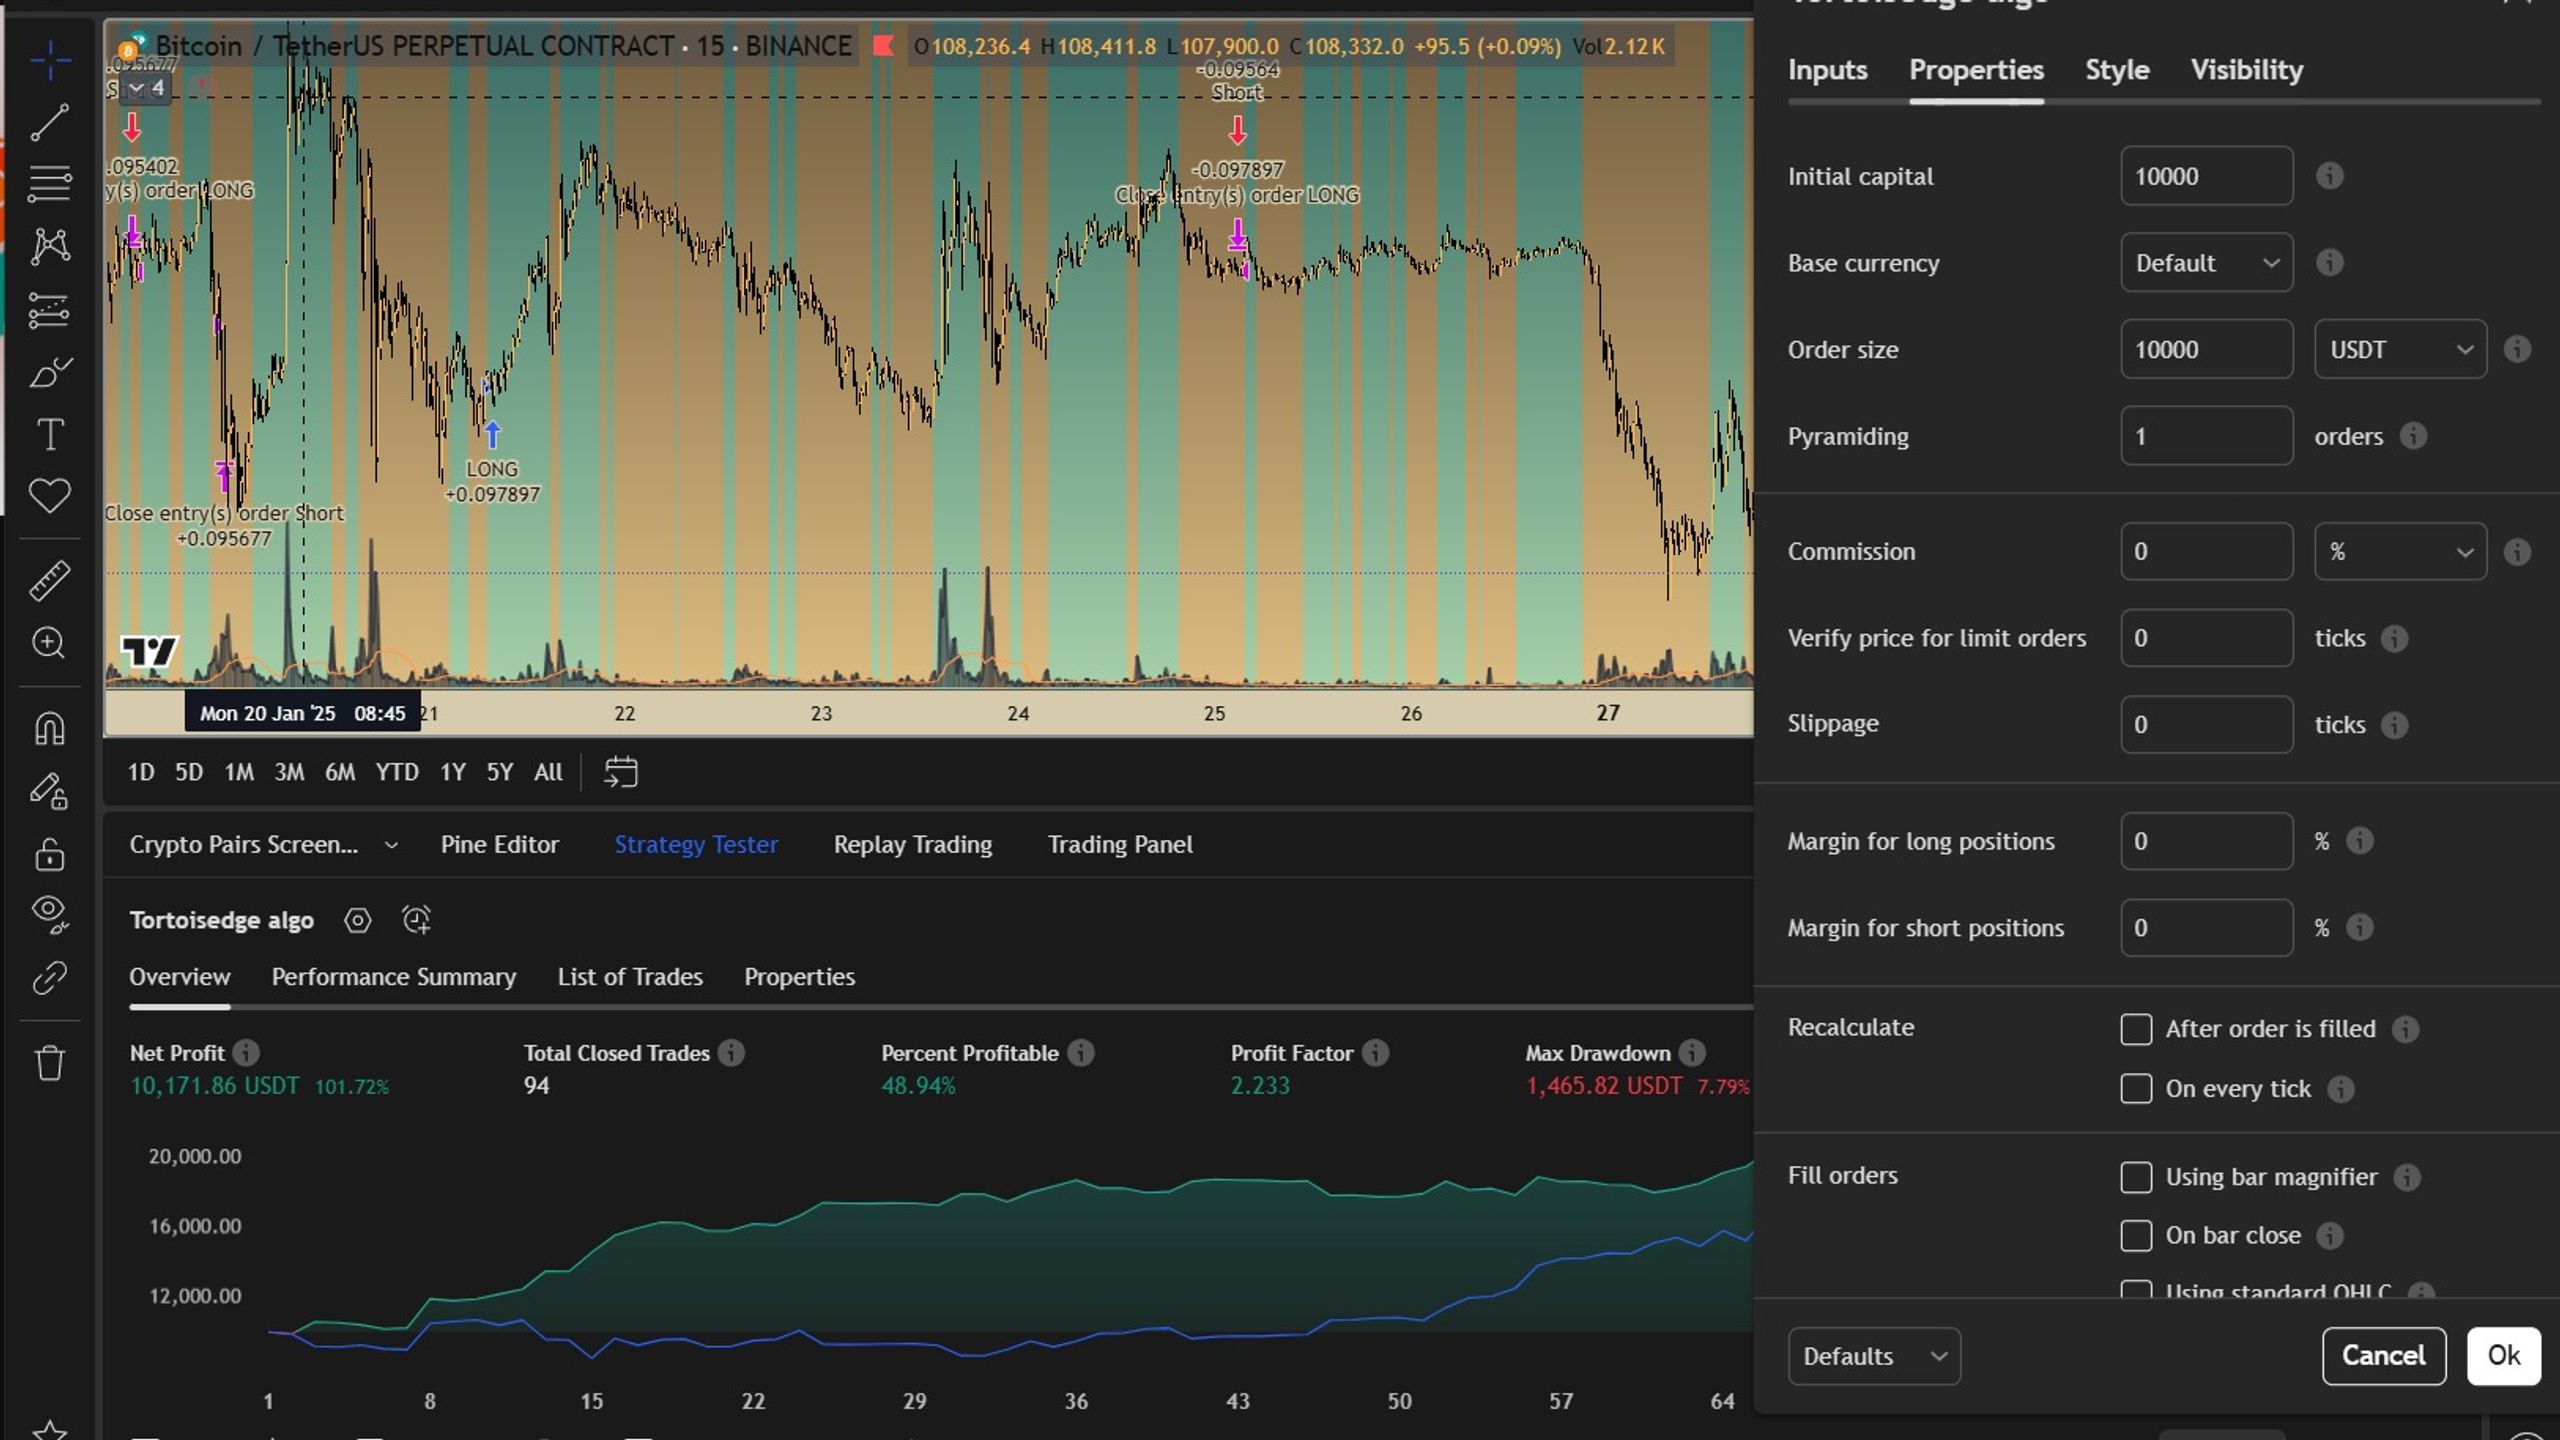
Task: Open the go to date calendar icon
Action: coord(621,772)
